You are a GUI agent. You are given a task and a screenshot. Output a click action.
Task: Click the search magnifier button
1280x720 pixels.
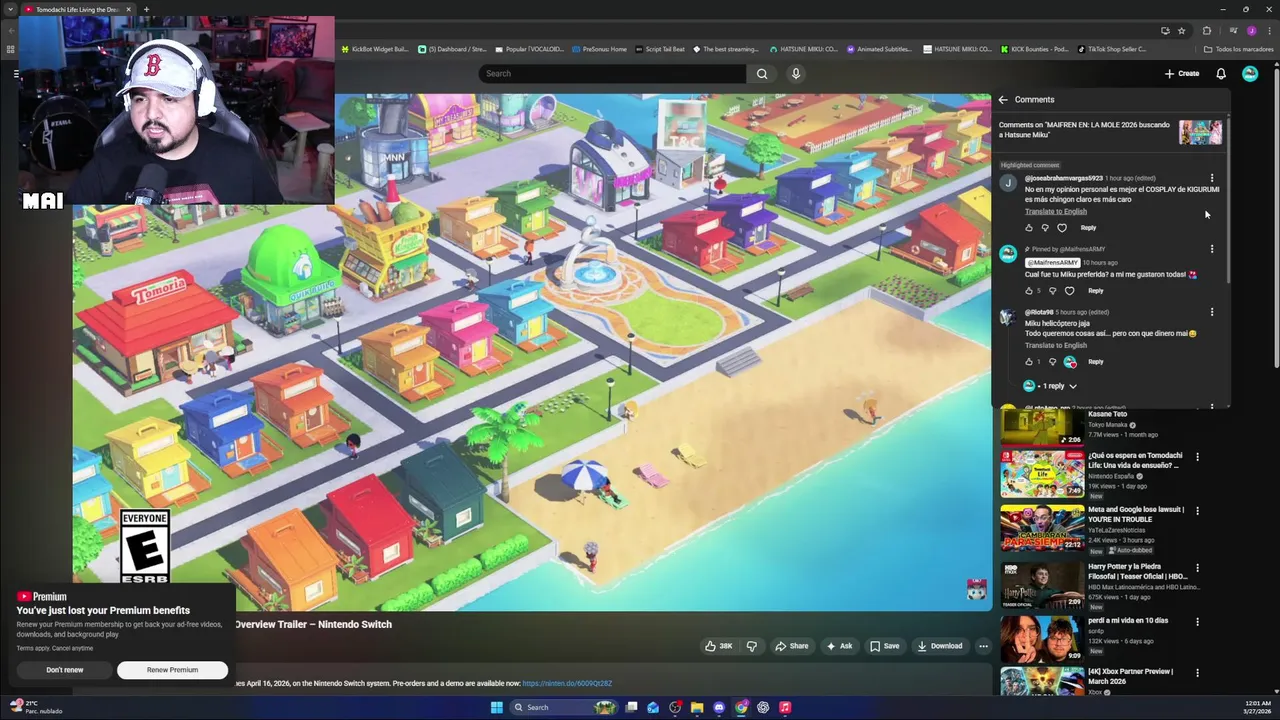click(x=762, y=73)
